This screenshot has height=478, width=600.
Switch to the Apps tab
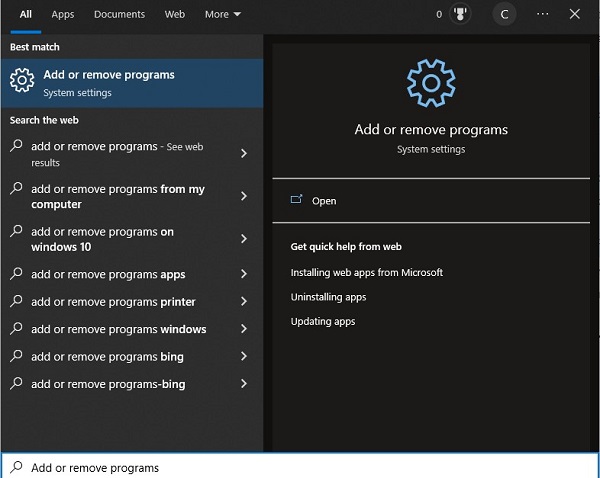pyautogui.click(x=63, y=15)
